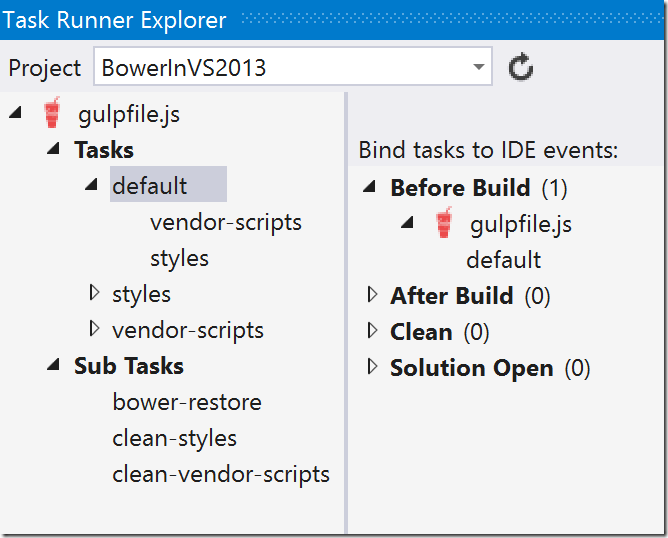Select the default task in Tasks
Image resolution: width=668 pixels, height=538 pixels.
pos(150,186)
